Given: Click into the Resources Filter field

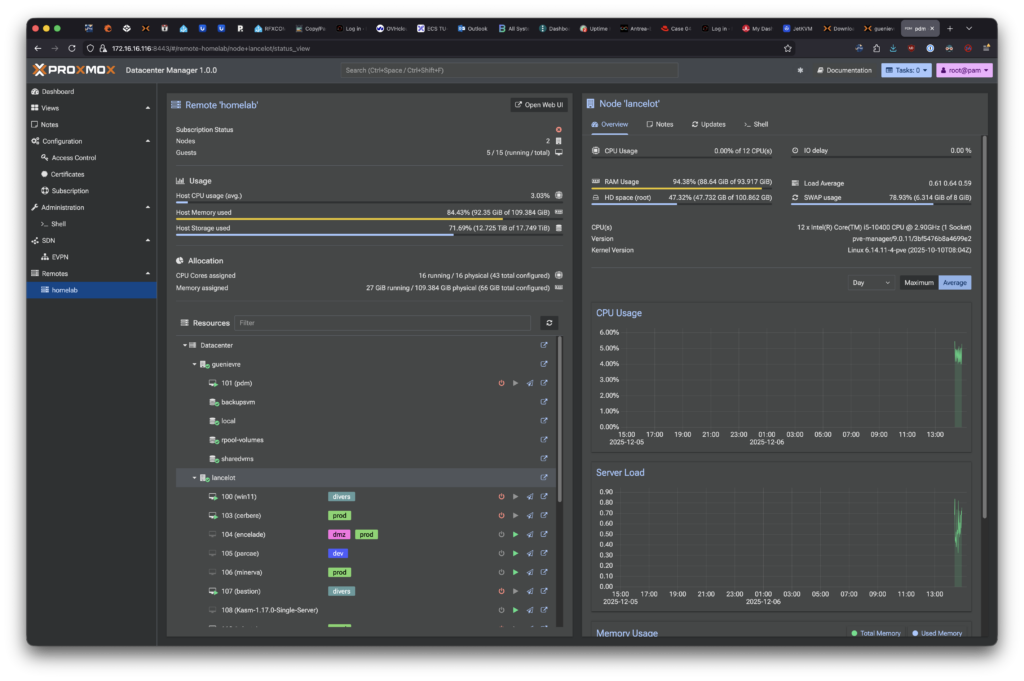Looking at the screenshot, I should [383, 323].
